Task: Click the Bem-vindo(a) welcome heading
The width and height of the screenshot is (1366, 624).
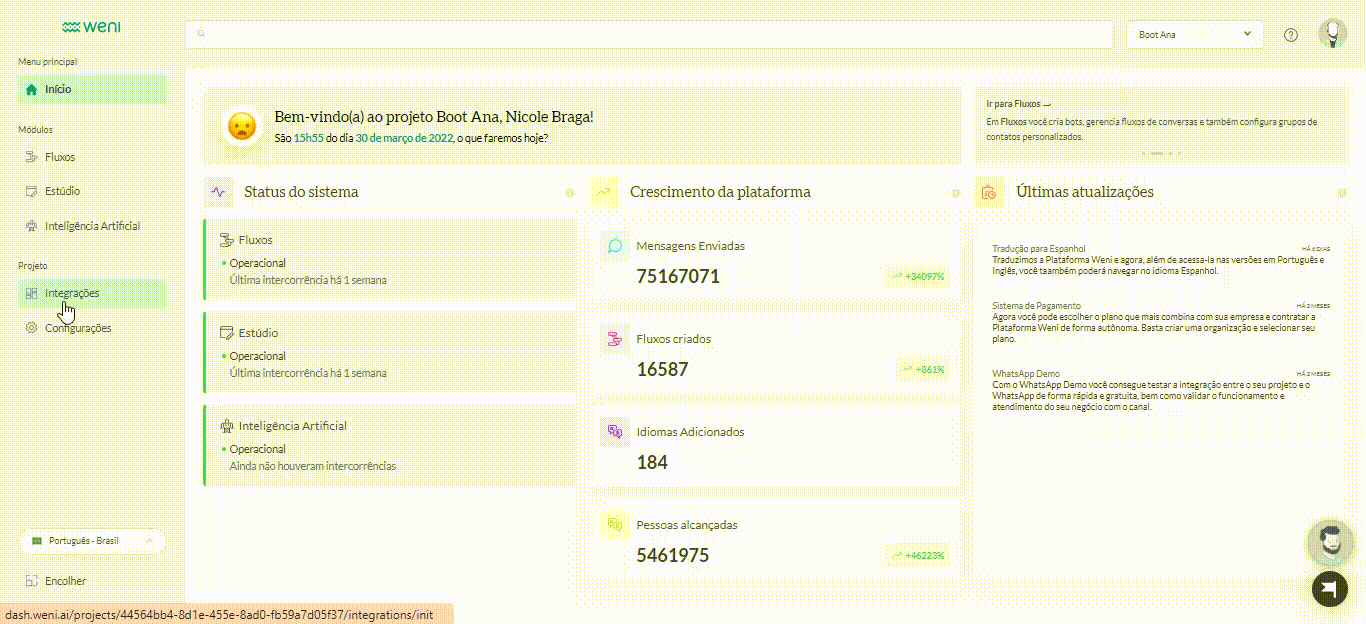Action: [x=434, y=117]
